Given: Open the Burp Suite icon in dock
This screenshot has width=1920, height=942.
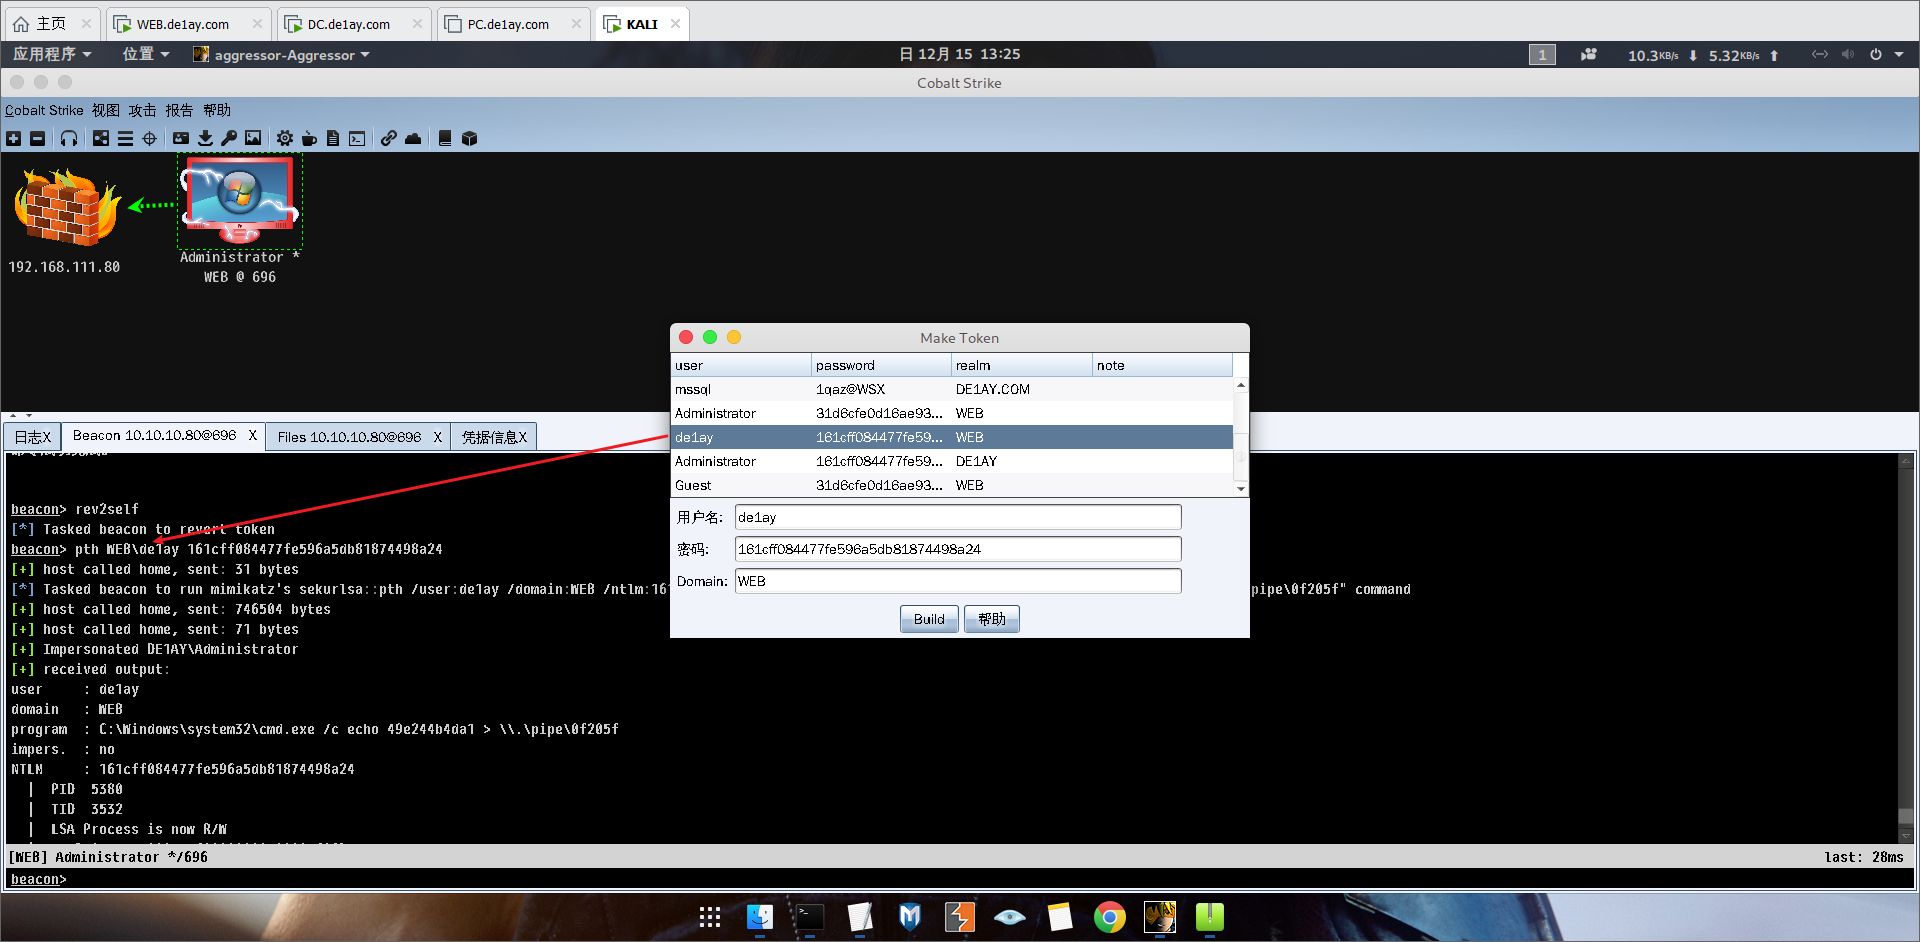Looking at the screenshot, I should (960, 917).
